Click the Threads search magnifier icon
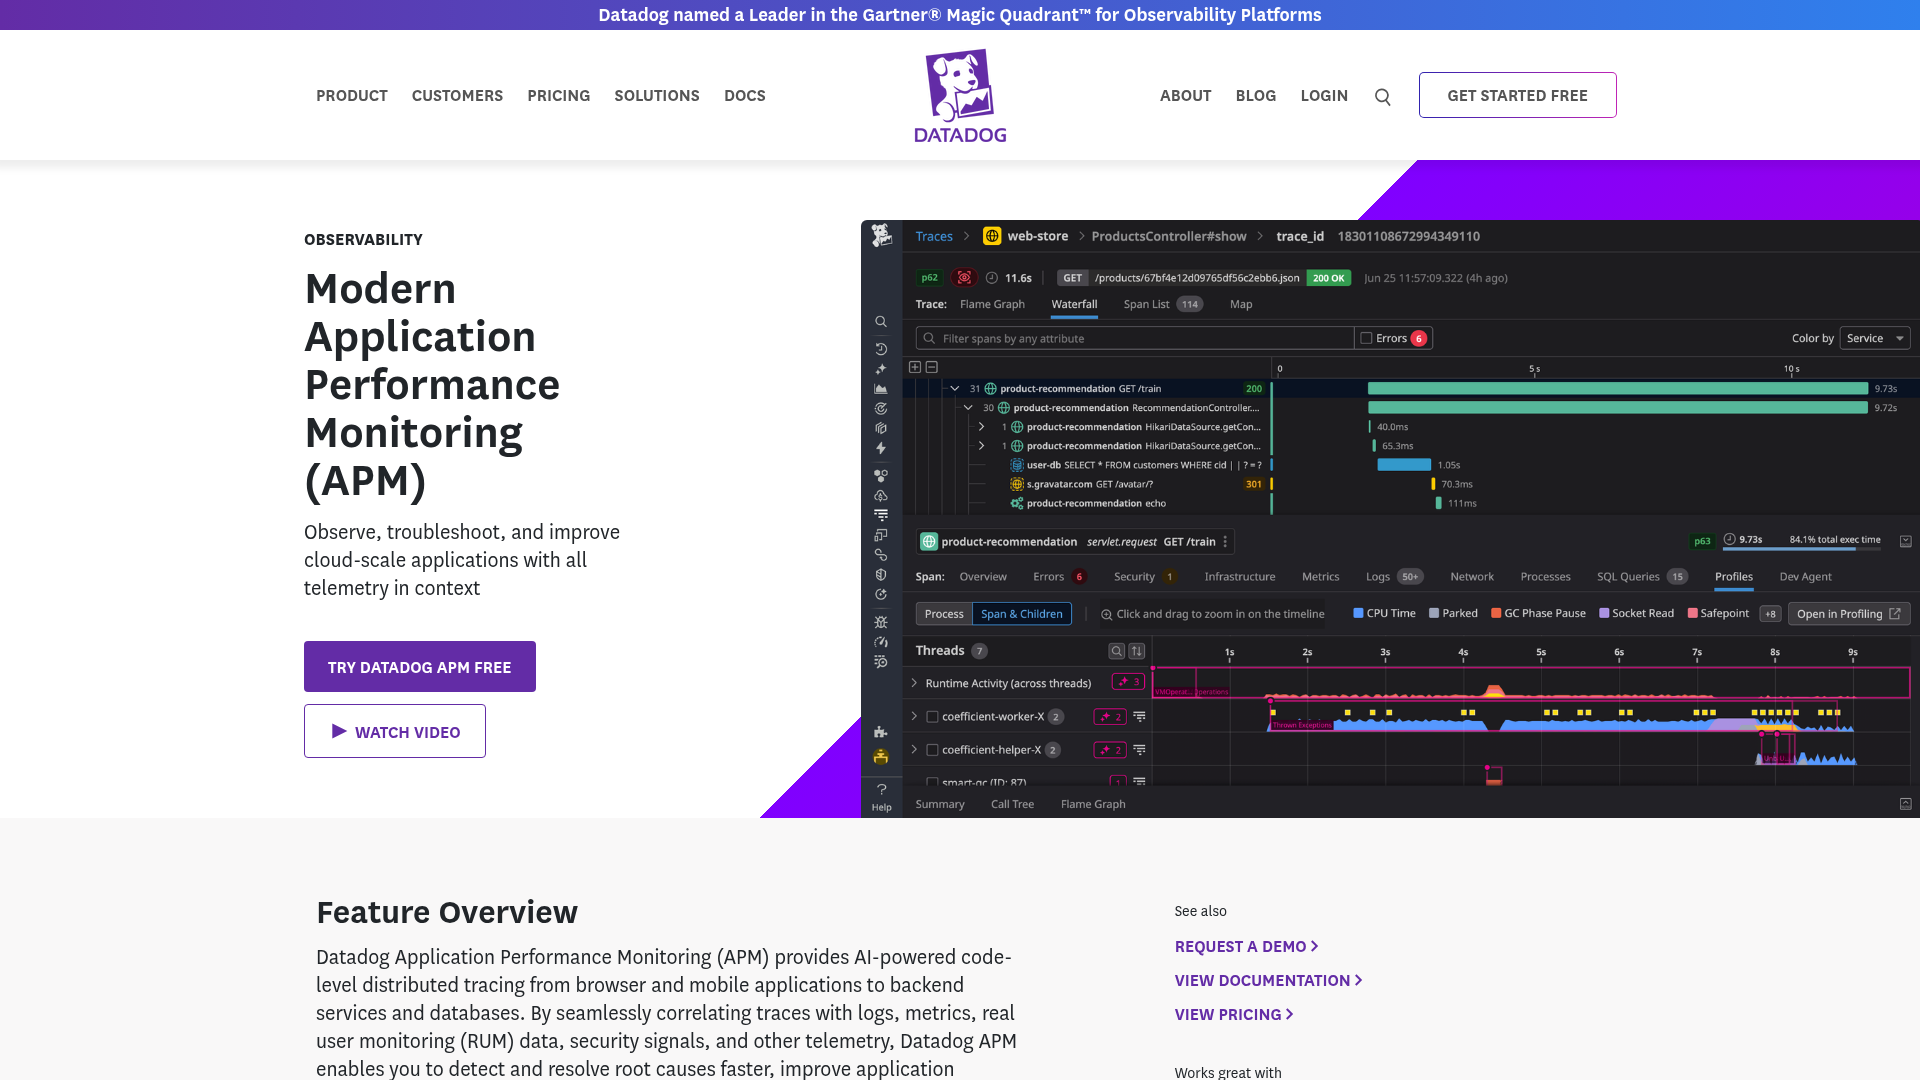The width and height of the screenshot is (1920, 1080). (1116, 651)
